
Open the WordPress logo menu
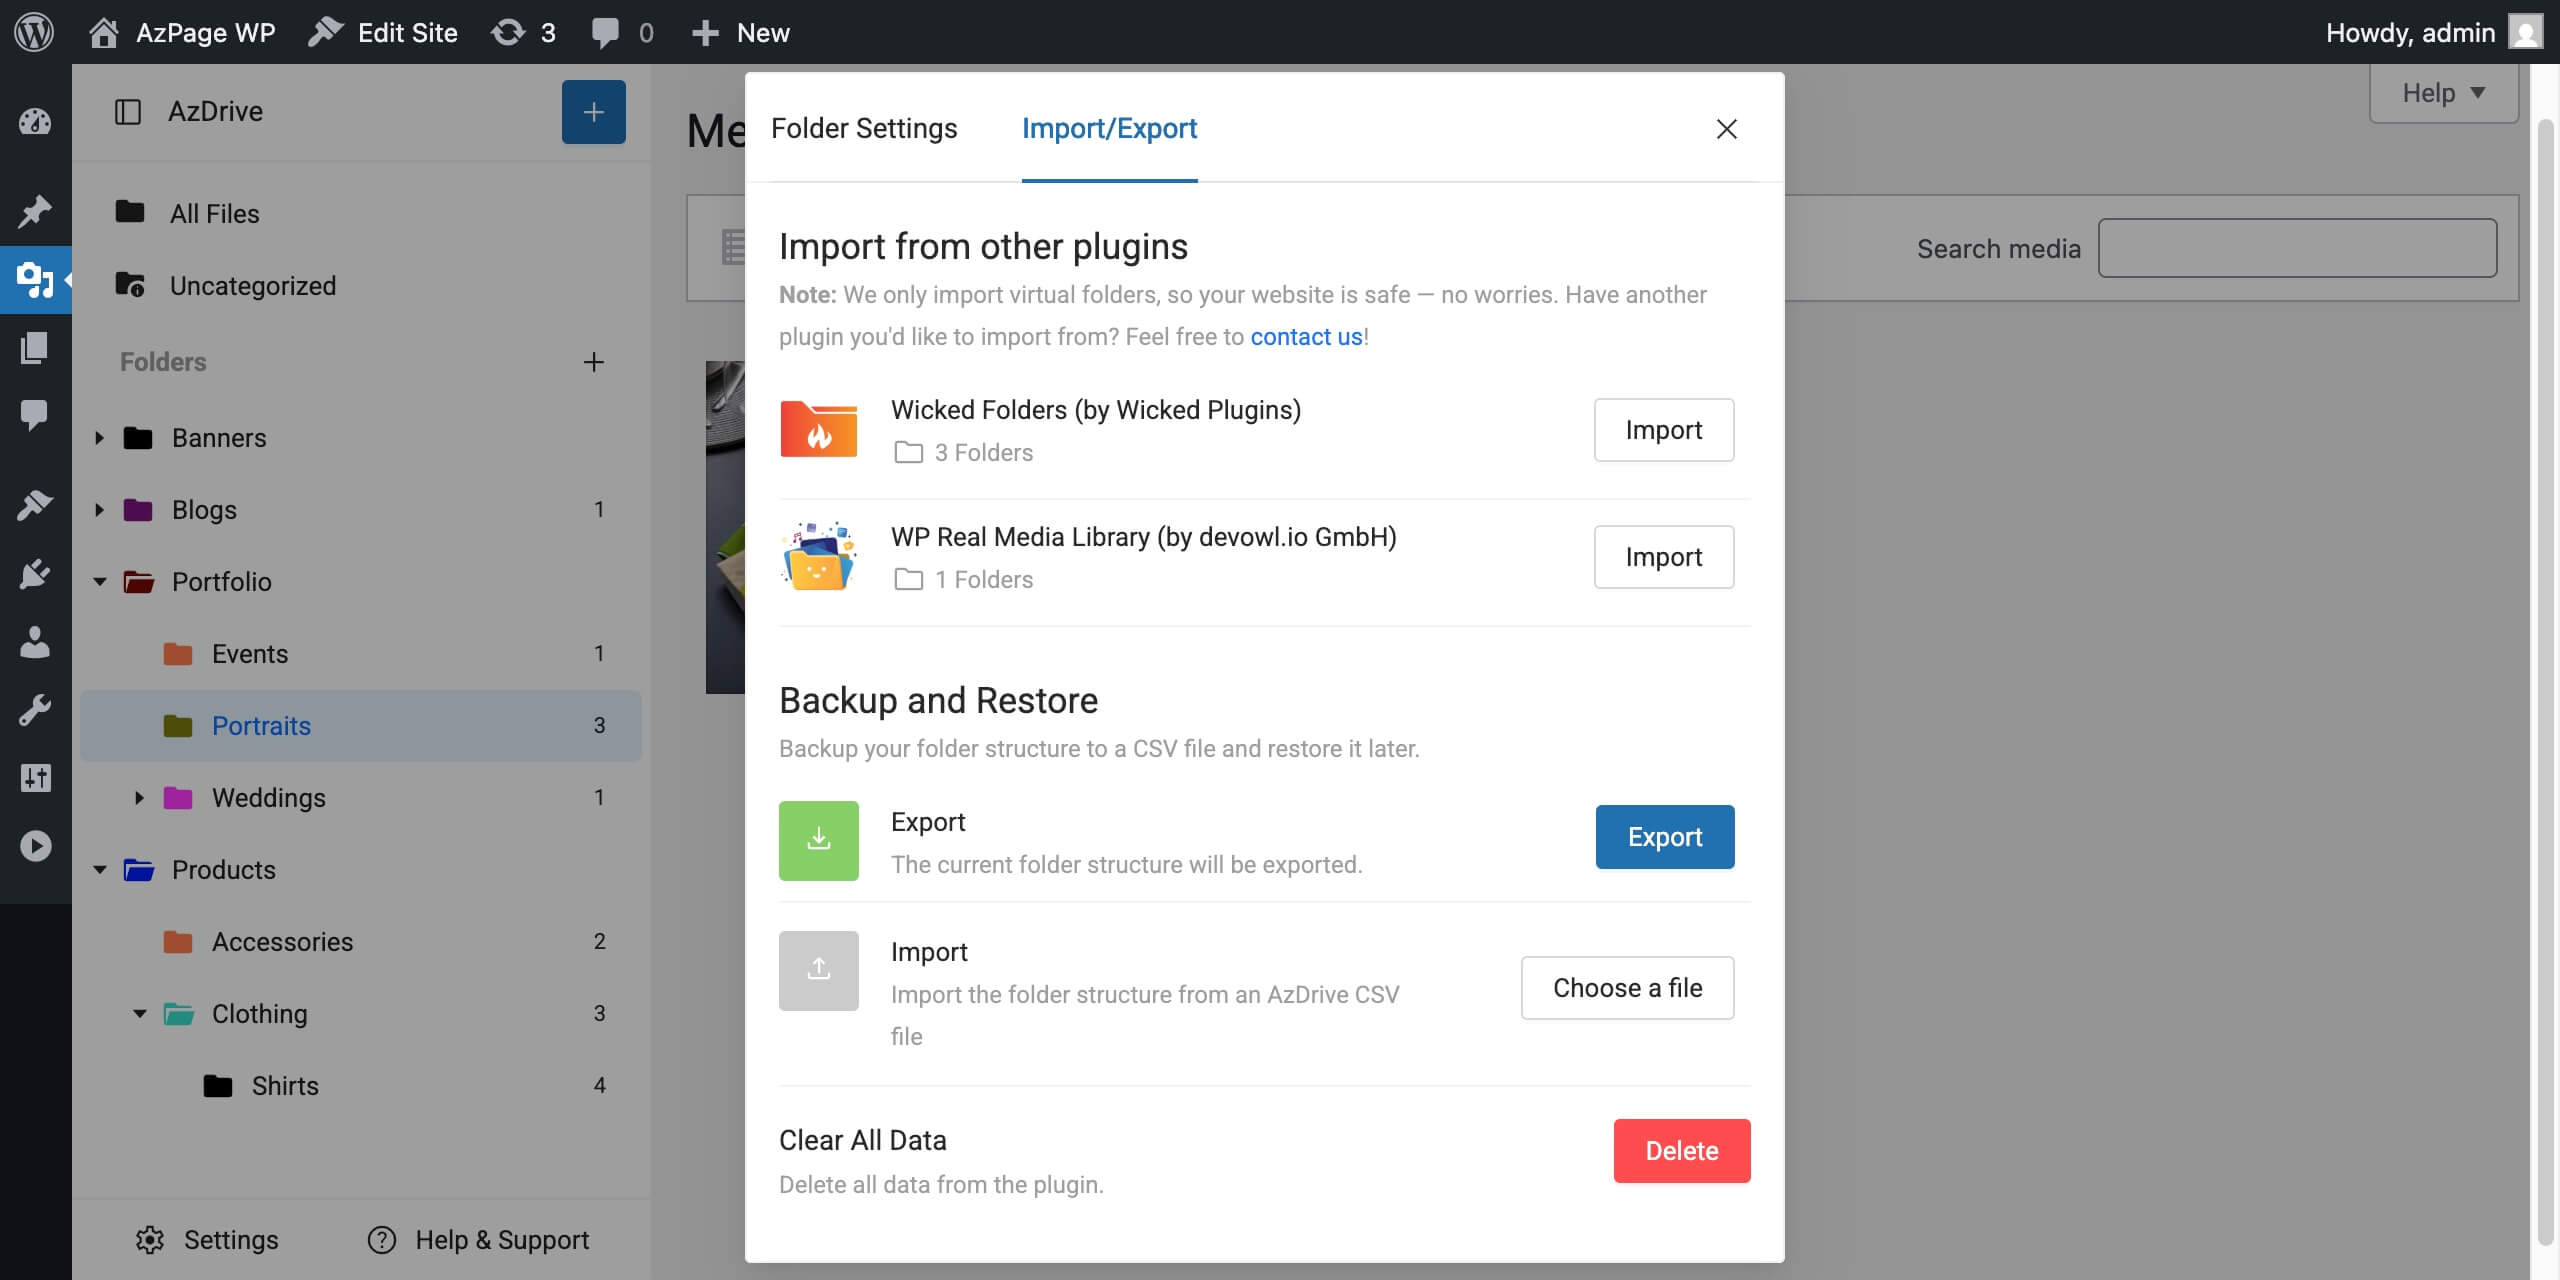[x=34, y=32]
